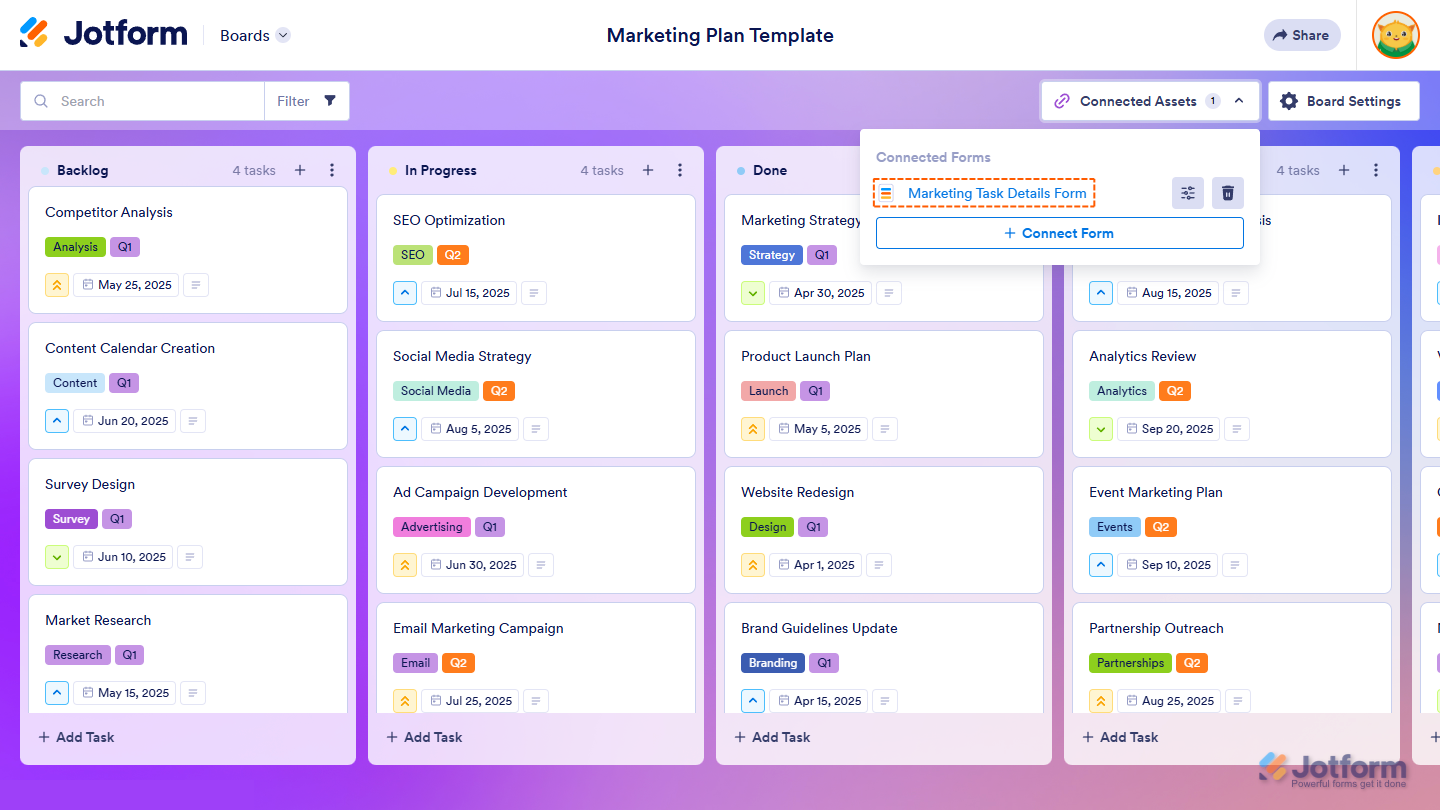This screenshot has width=1440, height=810.
Task: Click the Jotform logo
Action: [103, 34]
